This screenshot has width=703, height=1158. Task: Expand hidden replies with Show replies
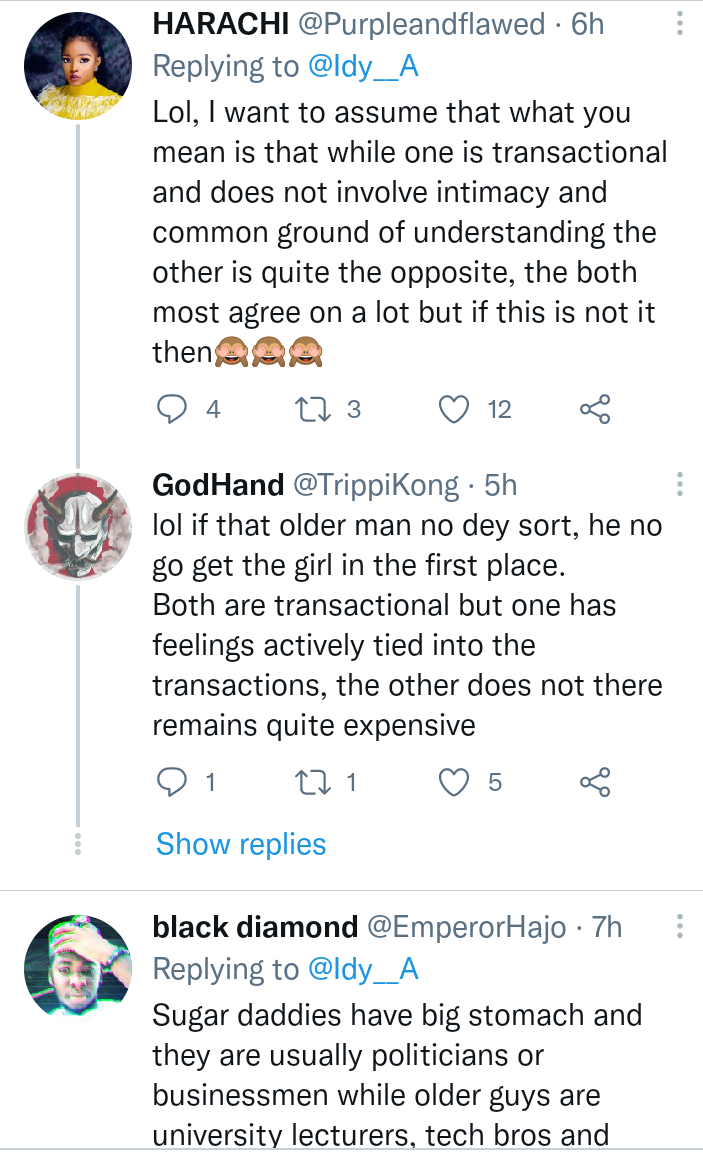click(x=241, y=844)
